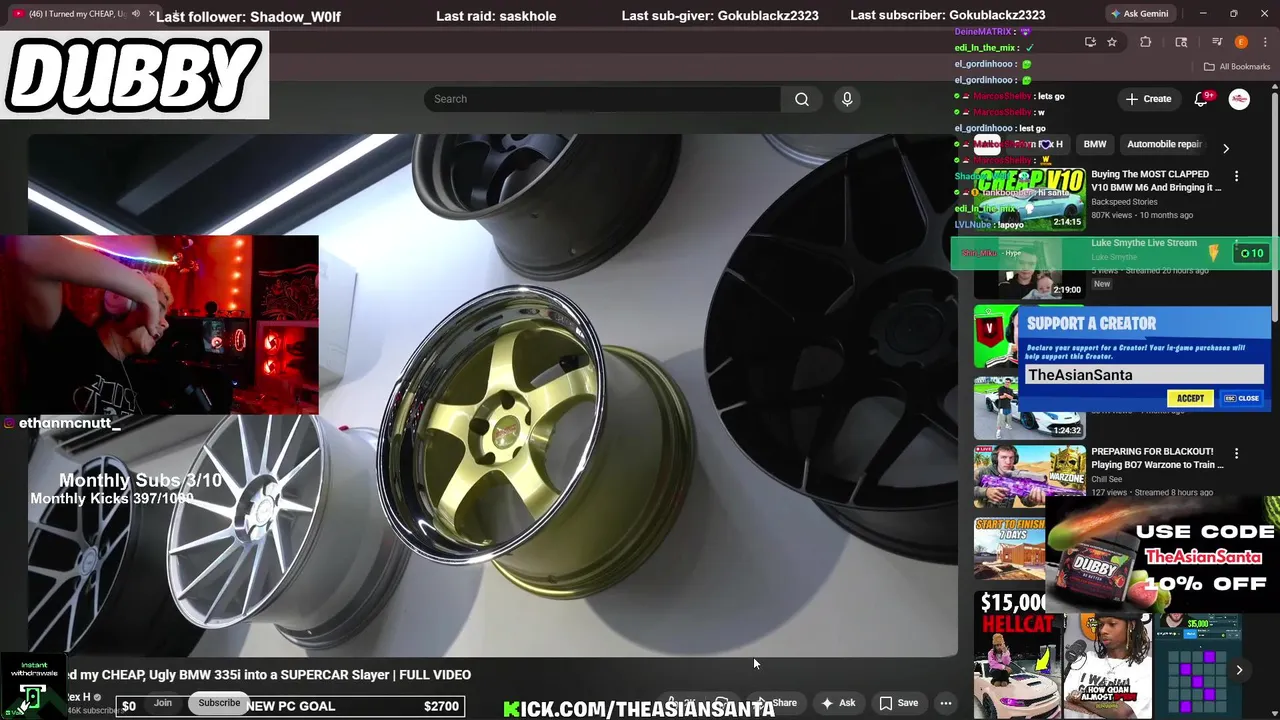Viewport: 1280px width, 720px height.
Task: Click the video title 'CHEAP, Ugly BMW 335i'
Action: 270,675
